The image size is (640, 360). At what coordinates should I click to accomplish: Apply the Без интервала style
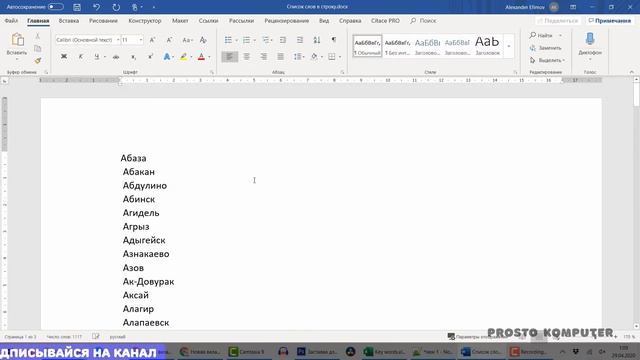[x=397, y=46]
